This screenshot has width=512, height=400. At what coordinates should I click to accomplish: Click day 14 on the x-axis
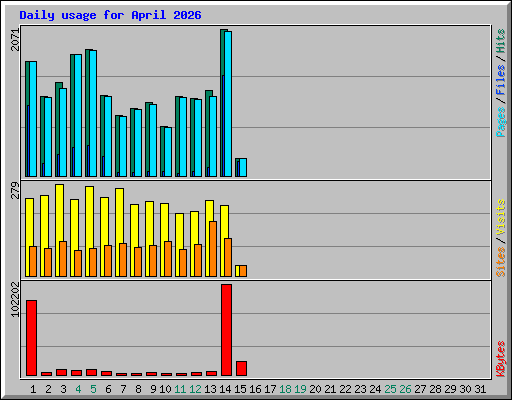(225, 389)
